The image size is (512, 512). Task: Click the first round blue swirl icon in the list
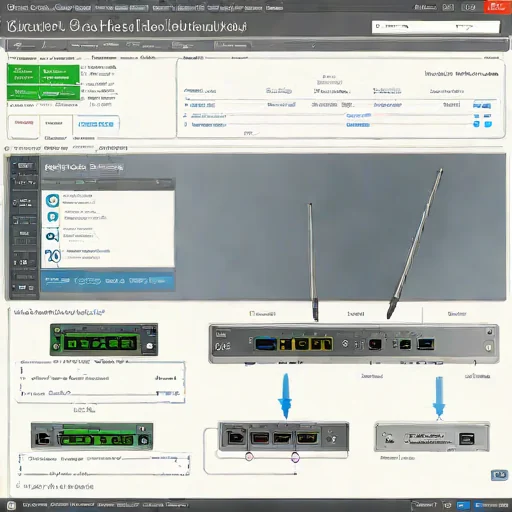point(52,200)
